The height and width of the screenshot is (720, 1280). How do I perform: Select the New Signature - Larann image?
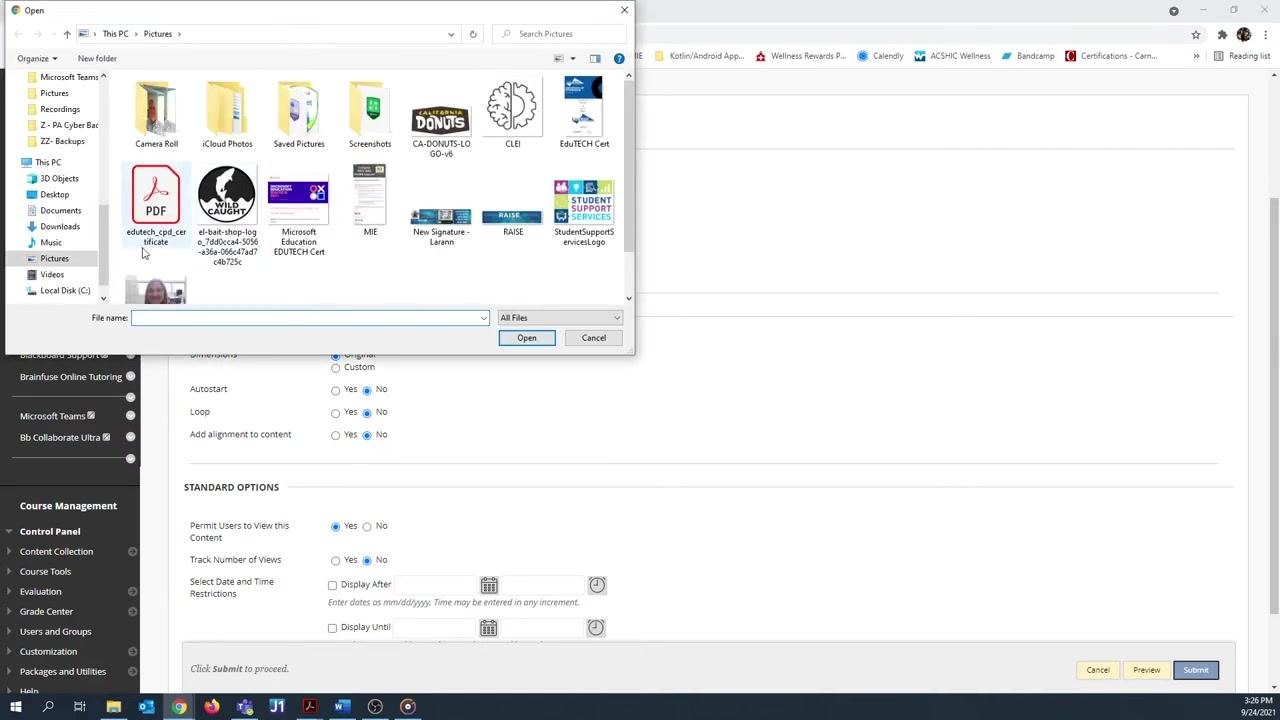441,227
